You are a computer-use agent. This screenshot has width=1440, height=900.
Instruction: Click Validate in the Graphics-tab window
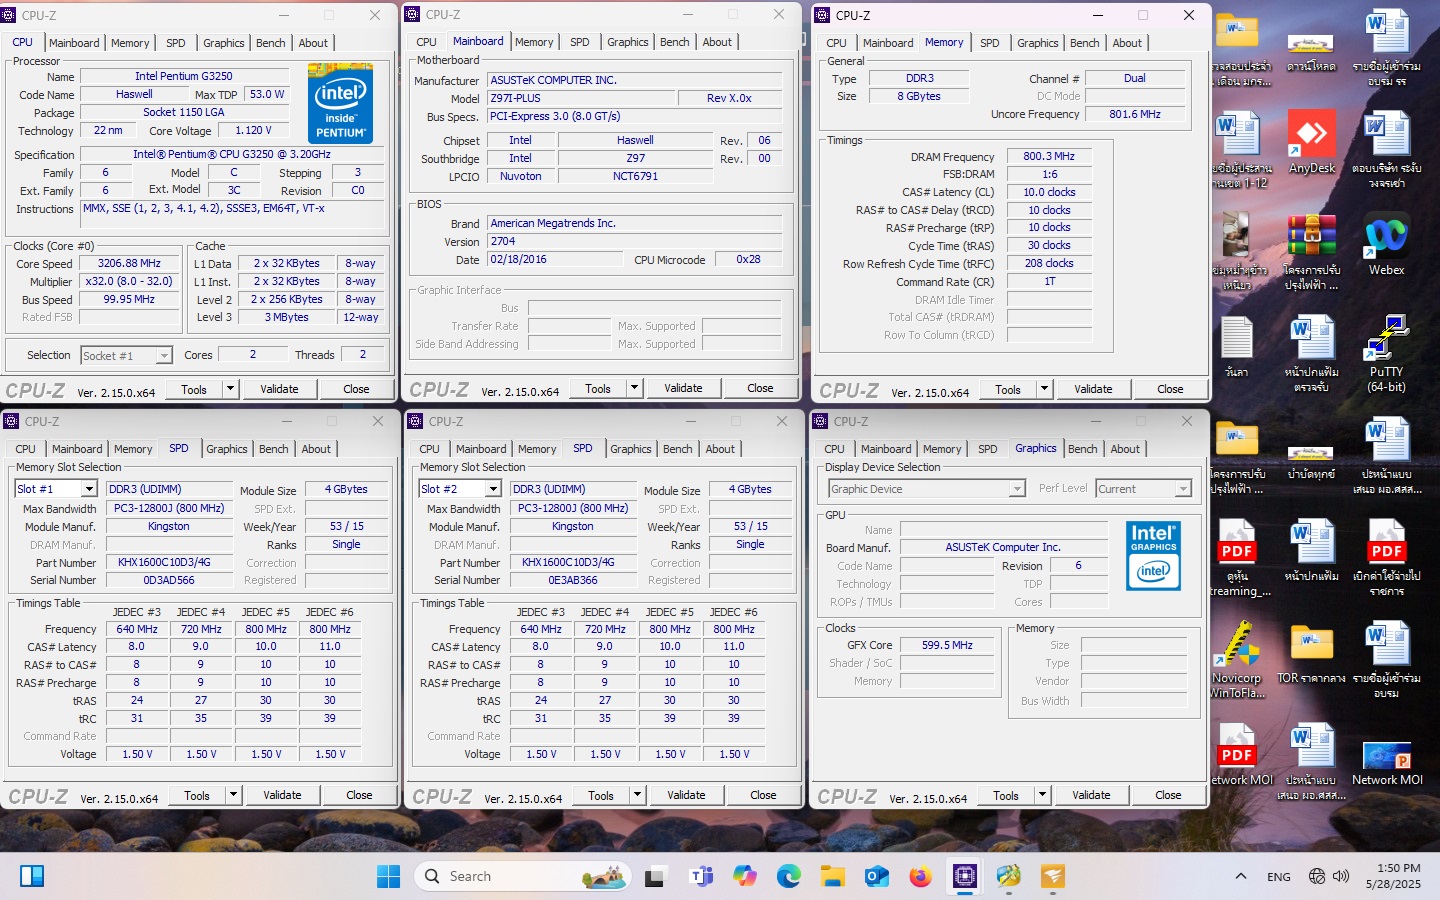[1092, 795]
